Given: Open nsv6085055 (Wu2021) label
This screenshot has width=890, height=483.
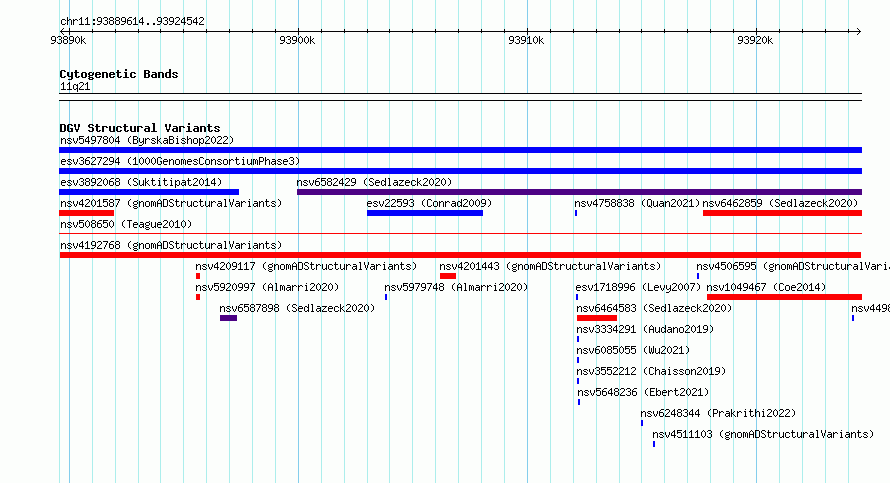Looking at the screenshot, I should (633, 350).
